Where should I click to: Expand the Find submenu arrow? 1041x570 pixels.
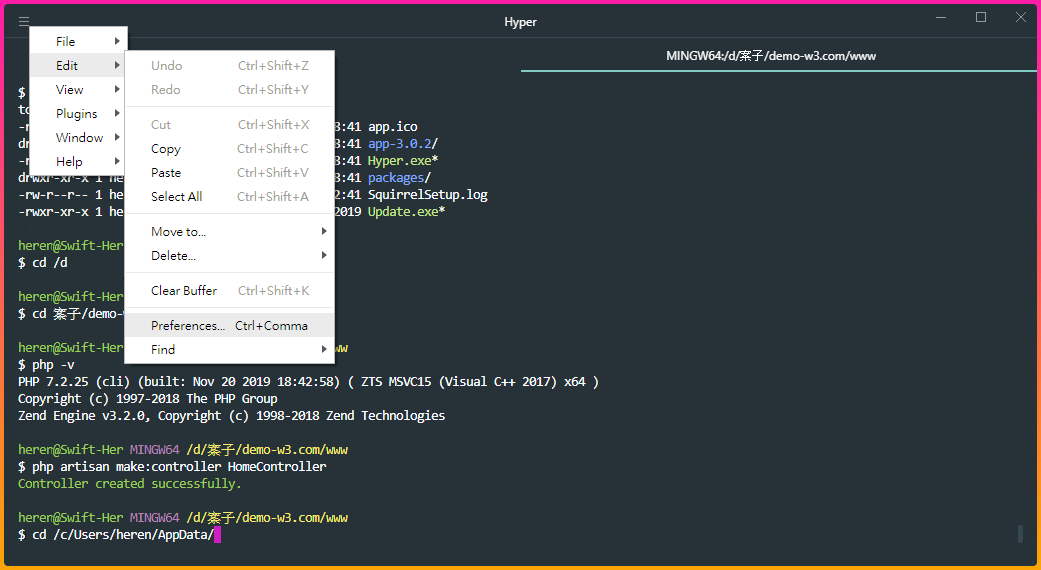pyautogui.click(x=324, y=350)
